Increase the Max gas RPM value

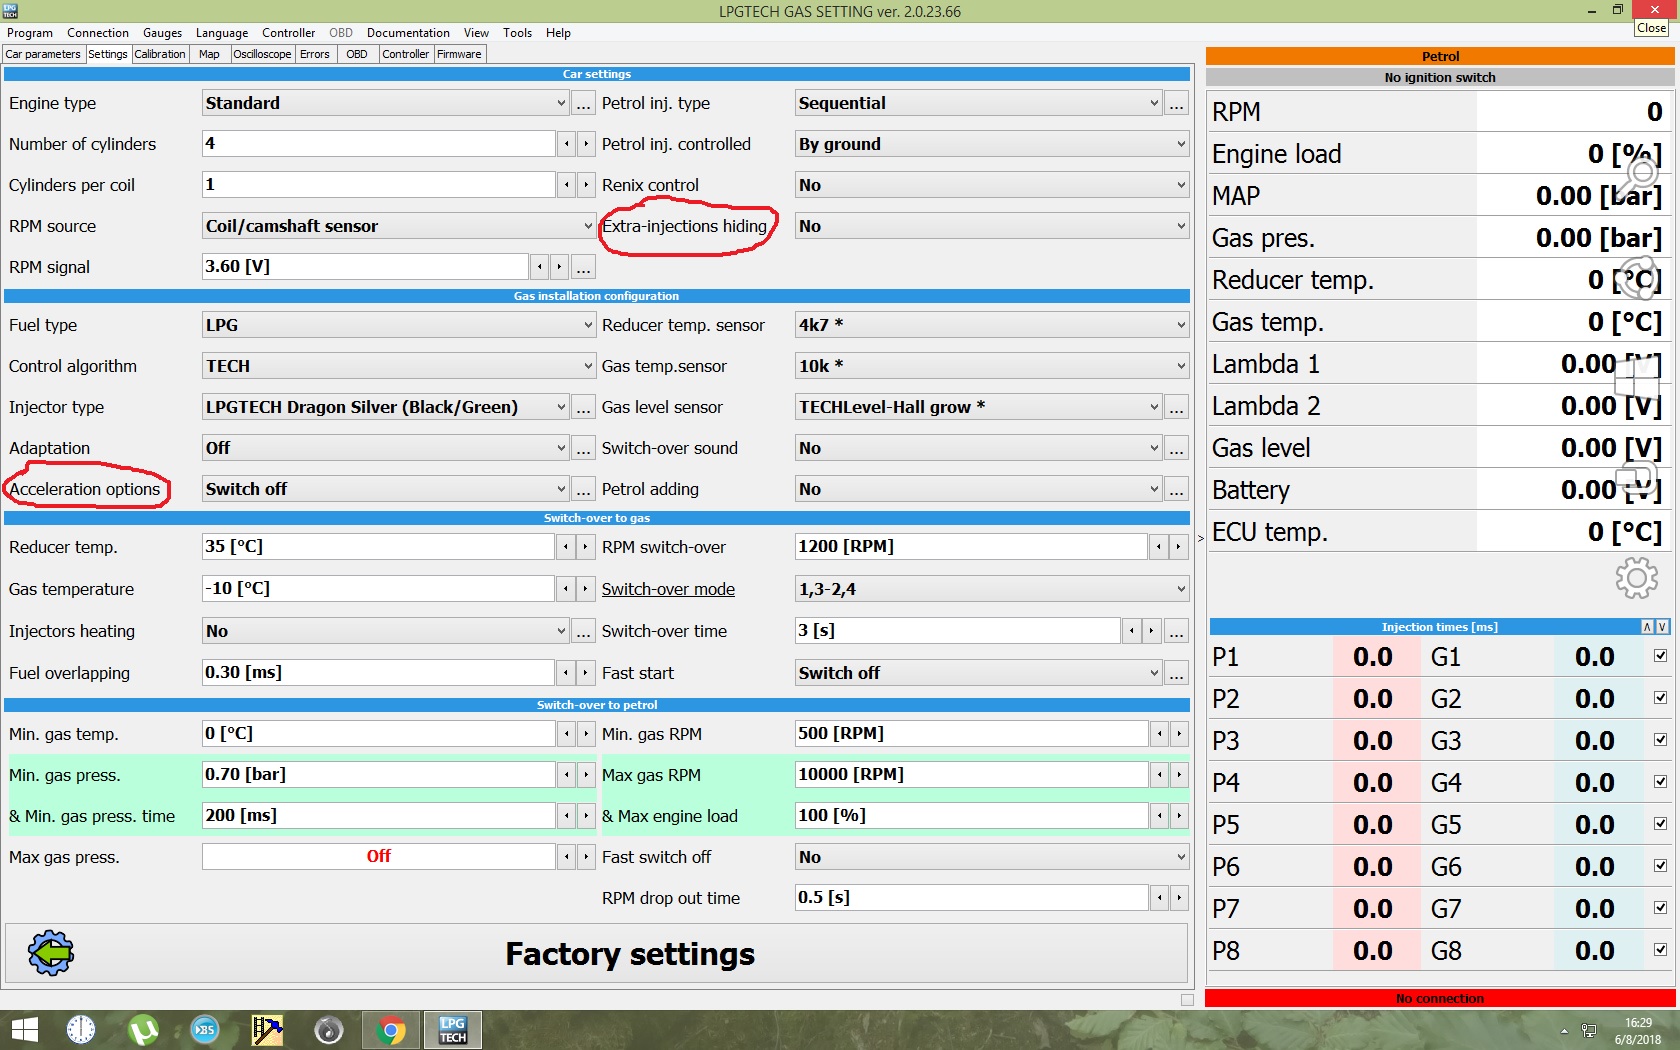1179,775
